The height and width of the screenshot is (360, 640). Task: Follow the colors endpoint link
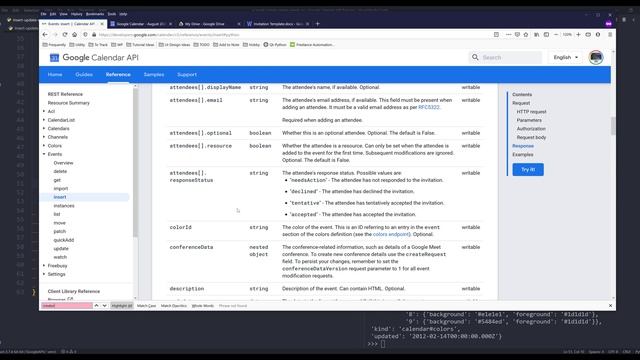(x=391, y=234)
